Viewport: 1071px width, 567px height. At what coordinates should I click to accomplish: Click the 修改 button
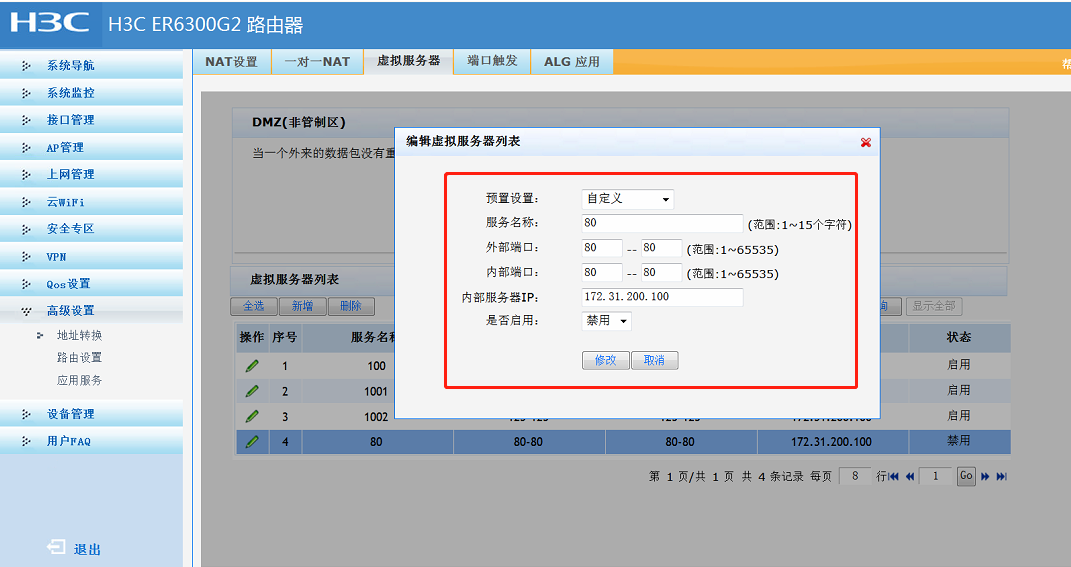click(605, 360)
